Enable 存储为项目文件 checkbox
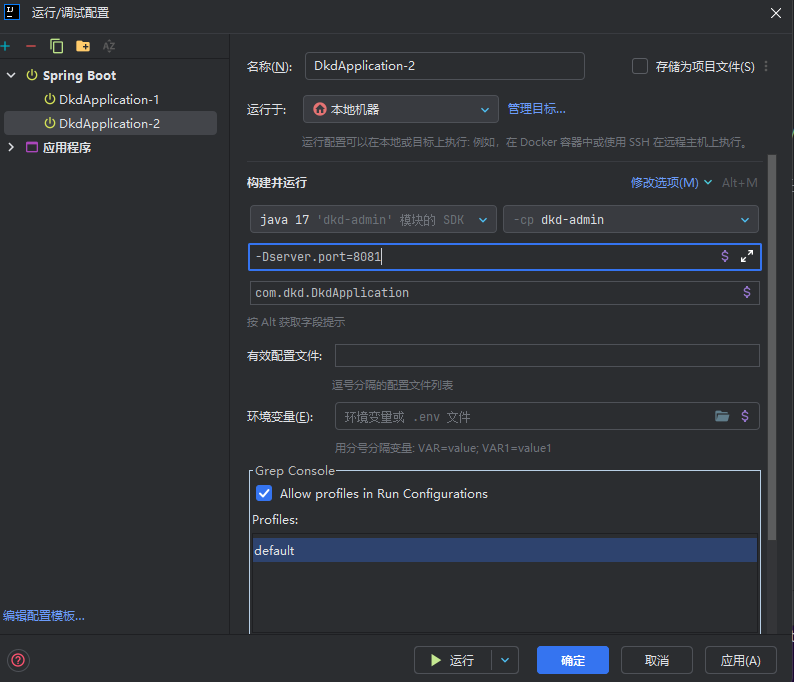The width and height of the screenshot is (794, 682). (x=640, y=66)
